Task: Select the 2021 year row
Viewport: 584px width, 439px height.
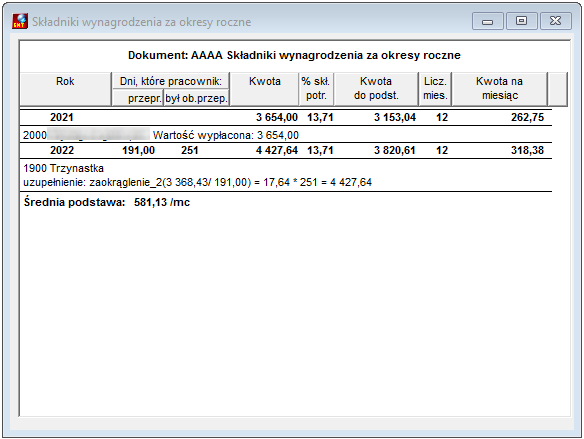Action: [286, 117]
